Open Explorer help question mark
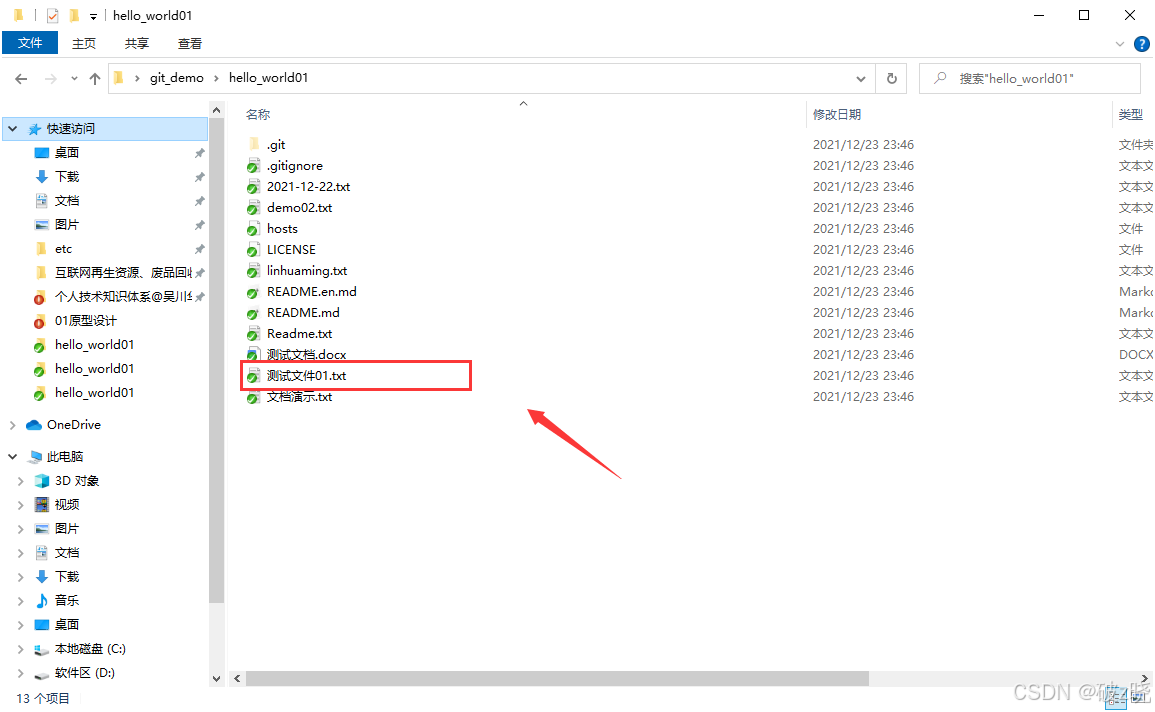Viewport: 1155px width, 712px height. 1142,44
